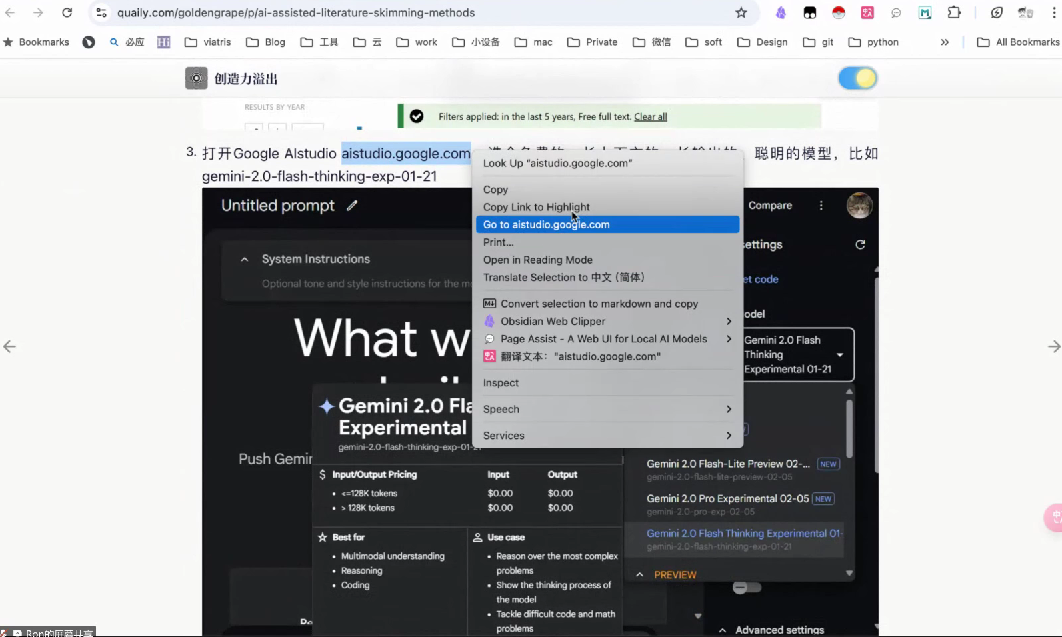
Task: Click the model list scrollbar
Action: (x=849, y=429)
